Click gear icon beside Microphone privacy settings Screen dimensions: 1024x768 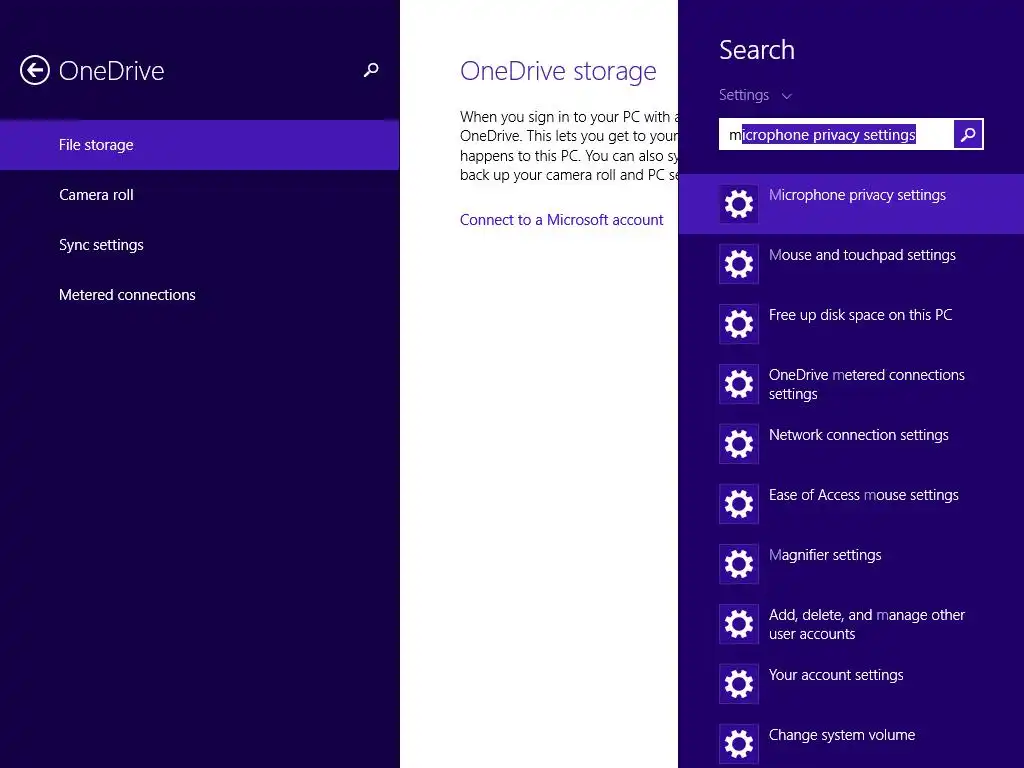click(x=739, y=204)
